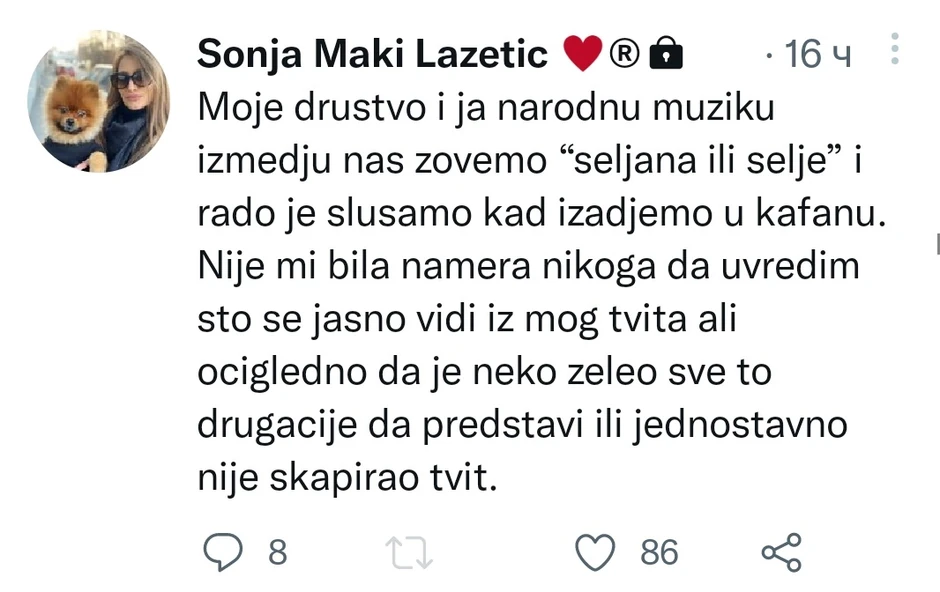The height and width of the screenshot is (592, 940).
Task: Open the share menu for the tweet
Action: point(779,551)
